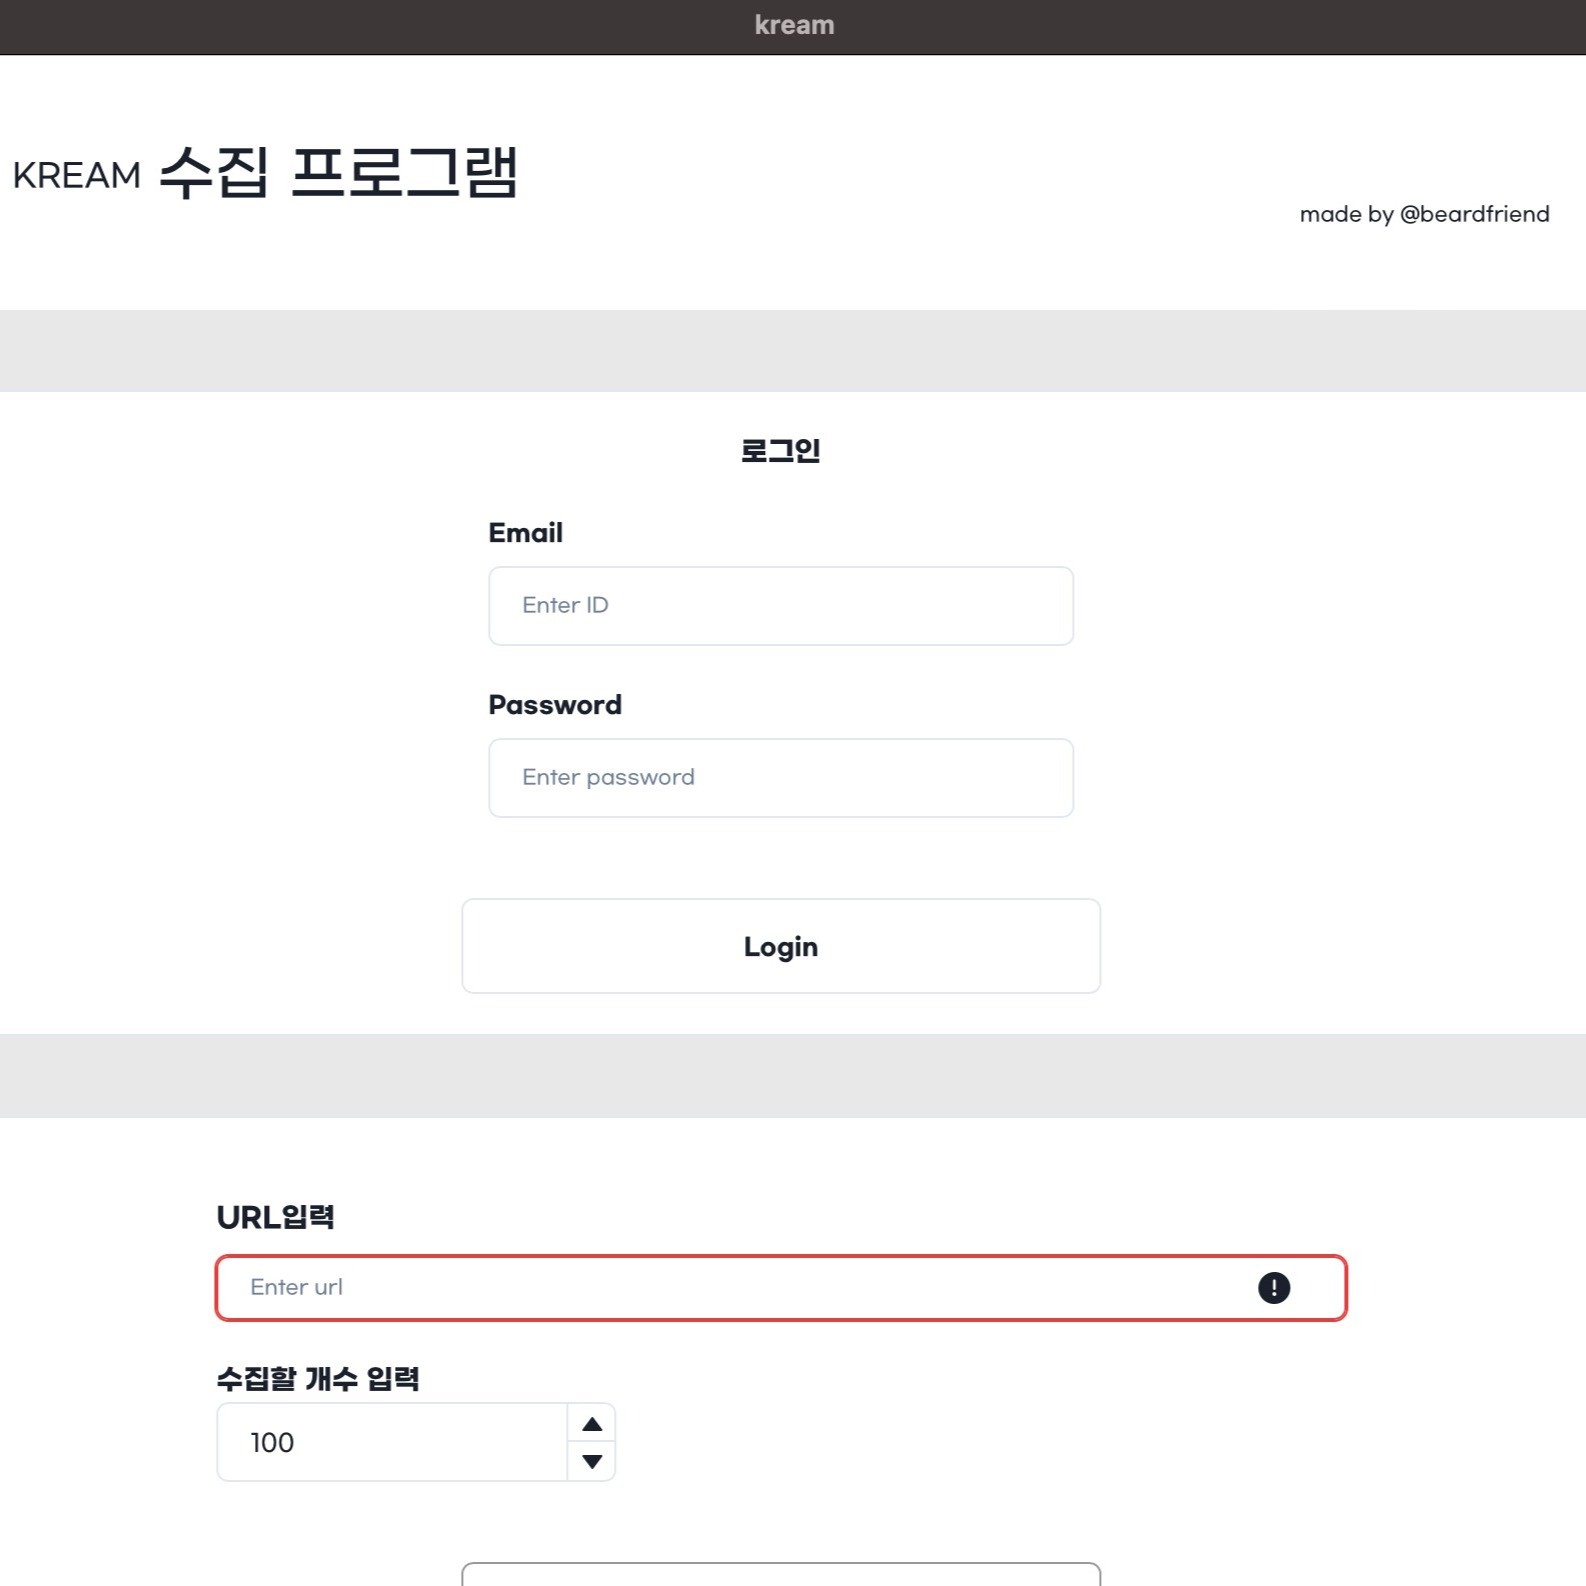Click the Password label
Screen dimensions: 1586x1586
point(555,705)
